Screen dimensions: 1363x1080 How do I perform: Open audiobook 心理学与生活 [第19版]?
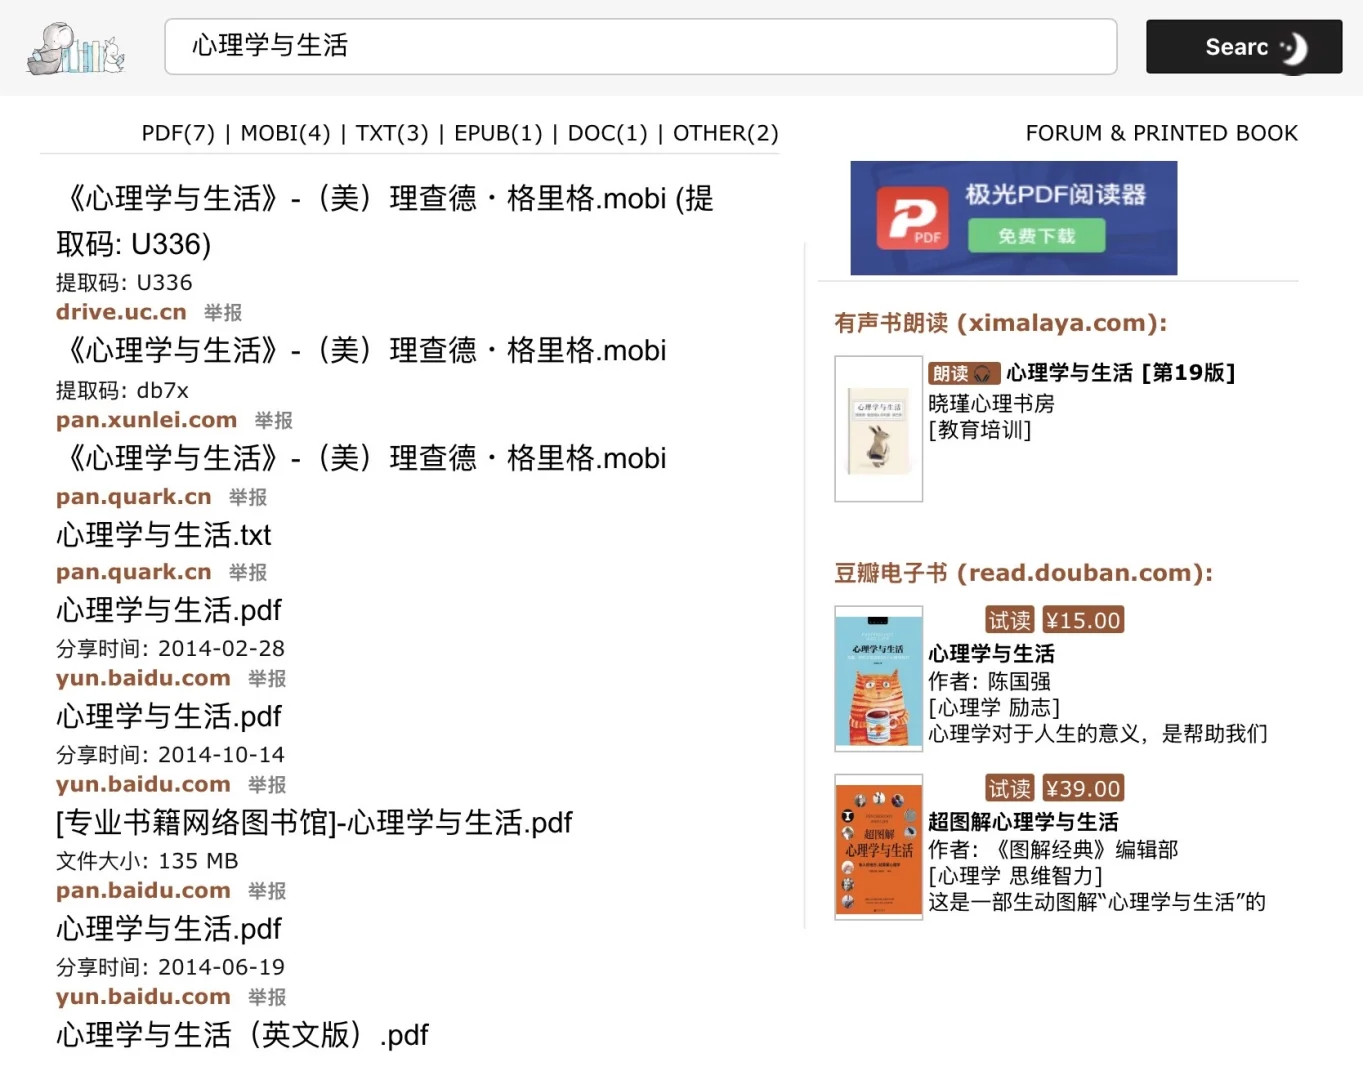1121,373
